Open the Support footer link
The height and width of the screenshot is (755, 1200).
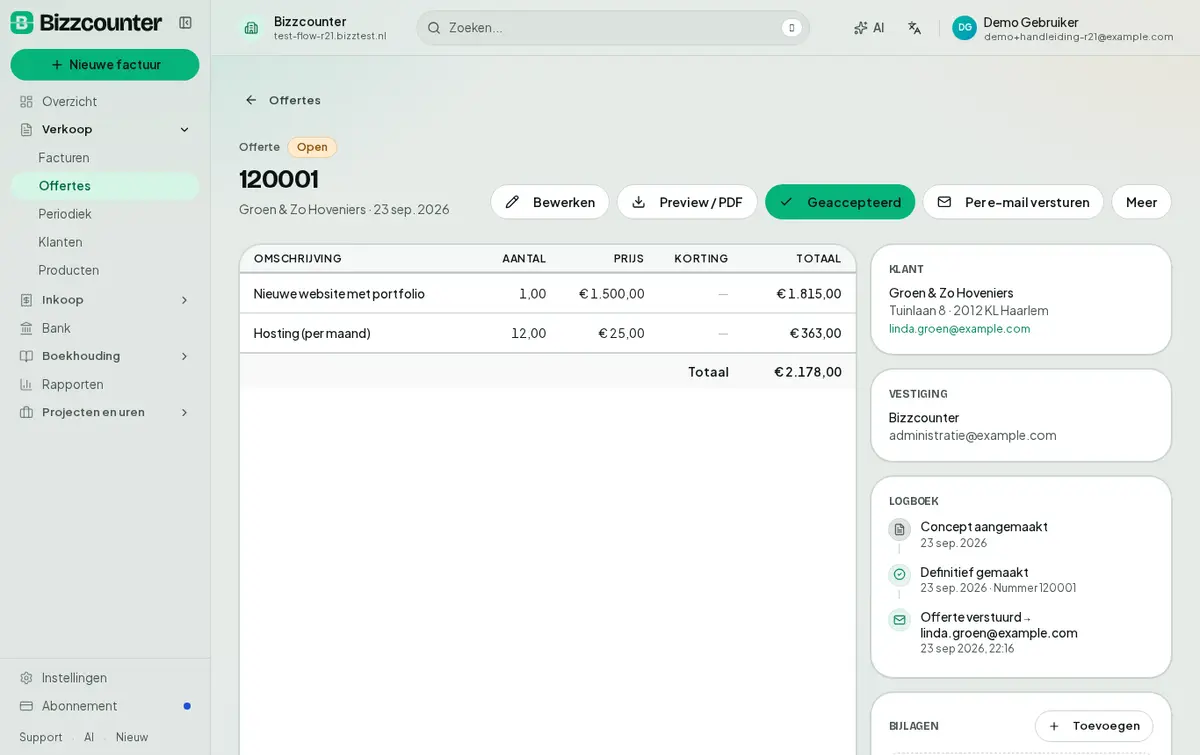coord(41,737)
